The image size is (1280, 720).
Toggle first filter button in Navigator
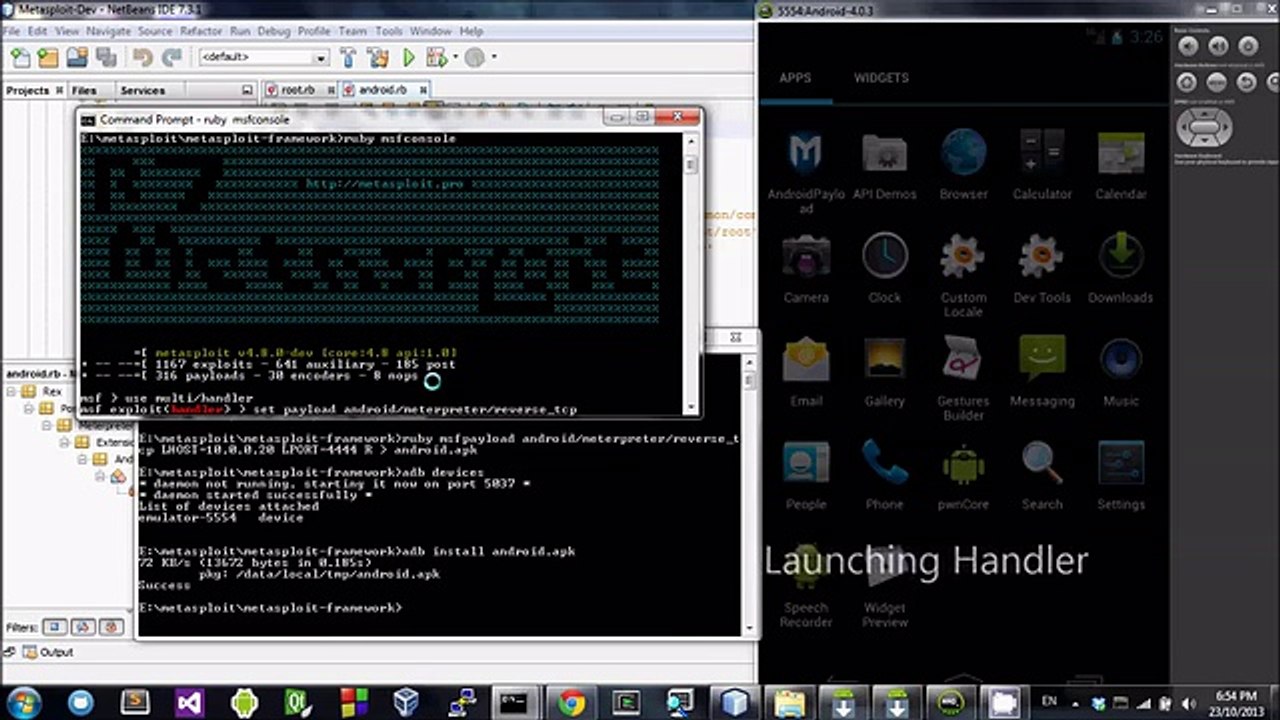tap(54, 627)
